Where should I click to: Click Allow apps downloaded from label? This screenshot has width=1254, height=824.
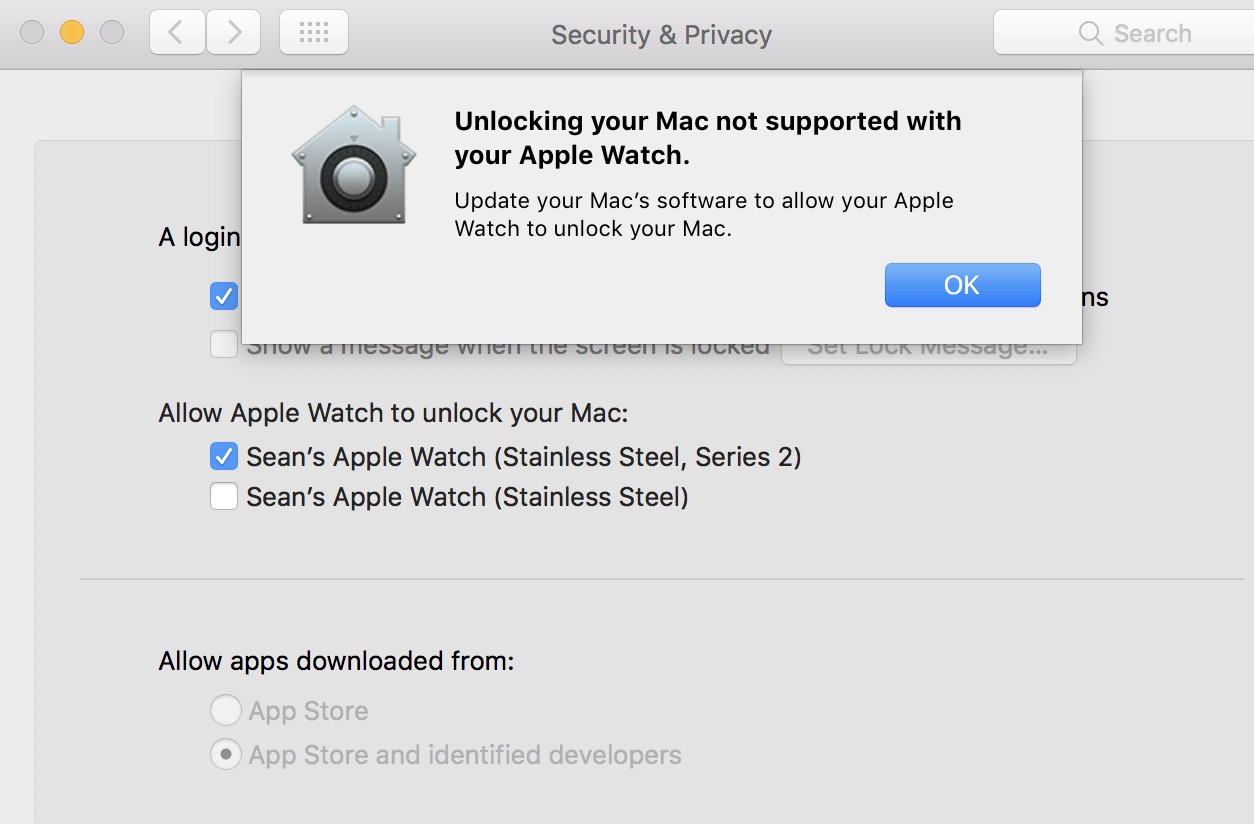pos(336,661)
